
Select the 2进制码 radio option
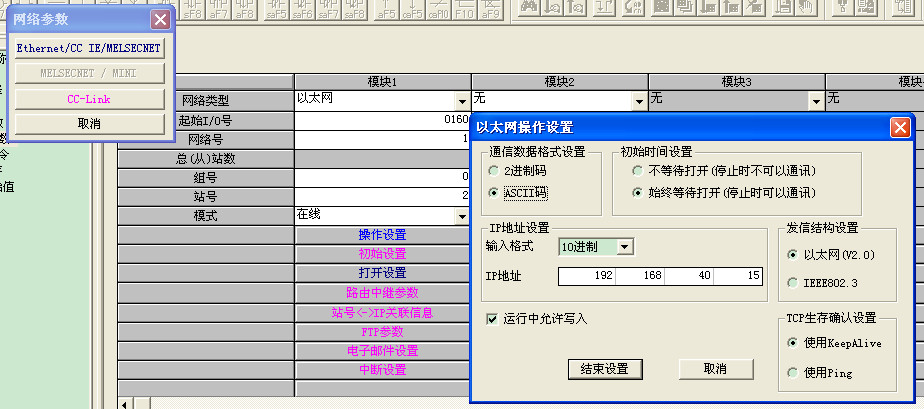(494, 171)
